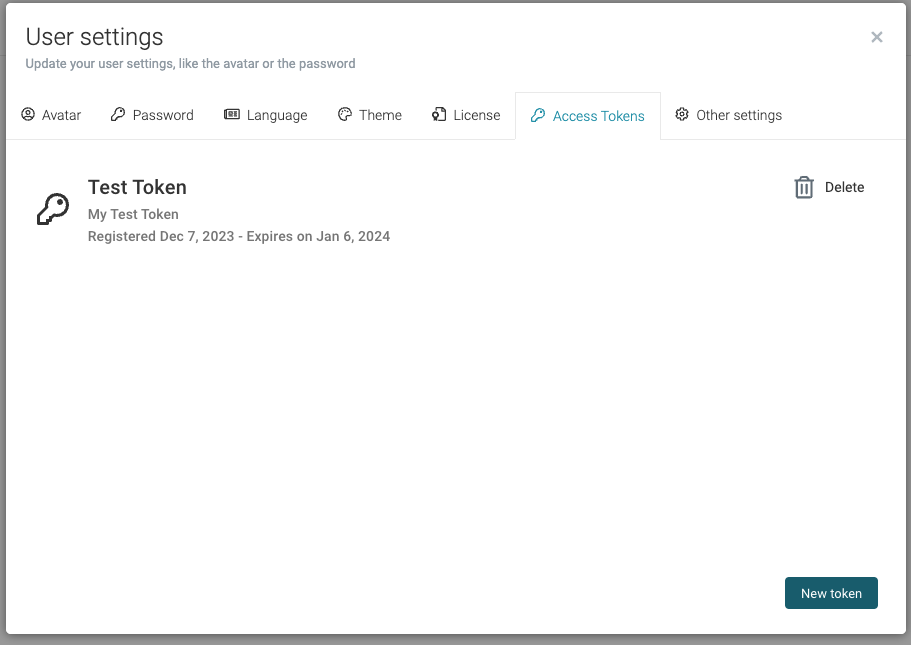Switch to the Avatar tab
Screen dimensions: 911x645
pos(51,114)
